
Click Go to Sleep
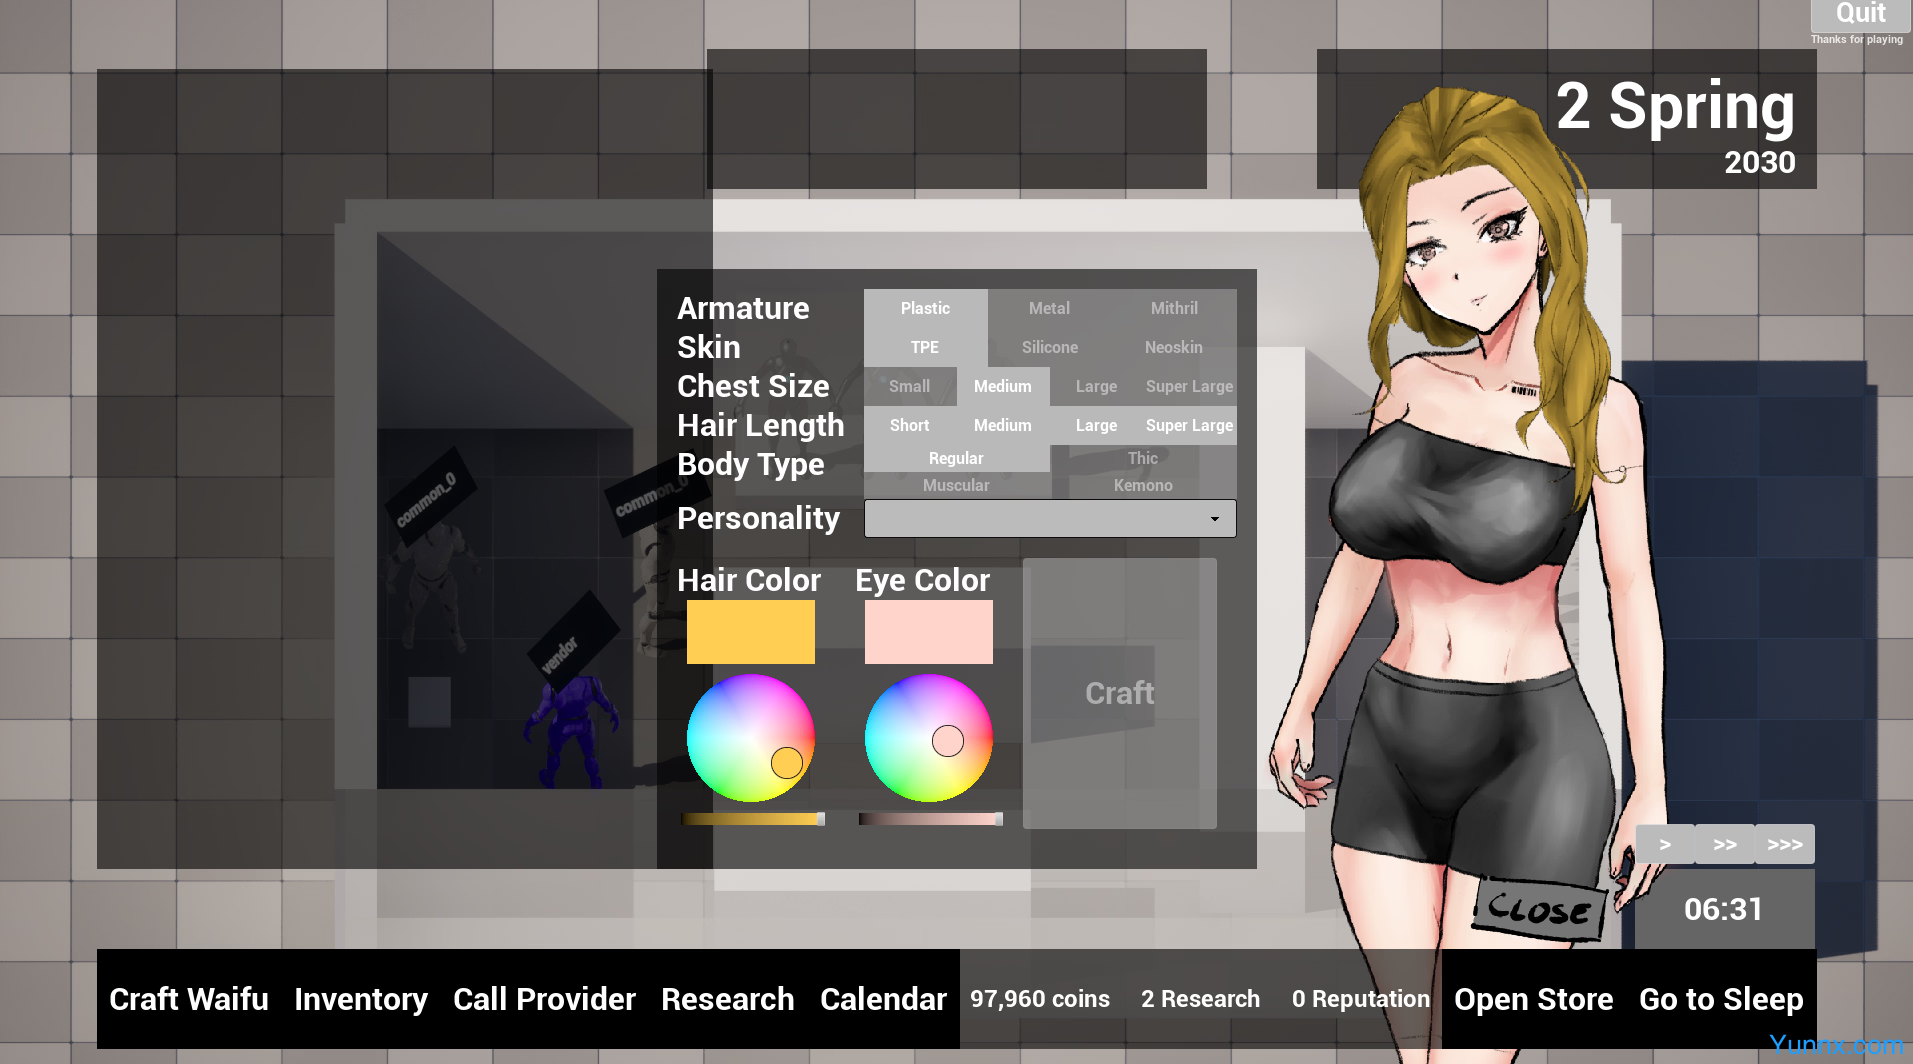coord(1720,999)
